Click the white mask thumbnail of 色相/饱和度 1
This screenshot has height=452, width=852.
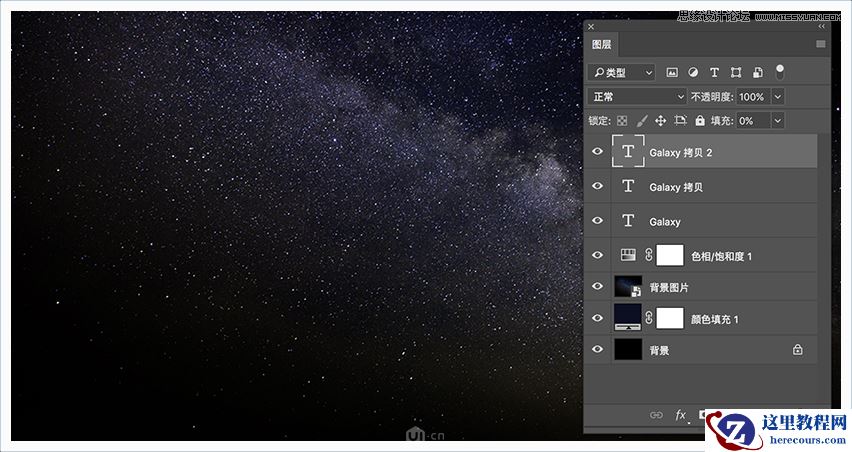coord(670,255)
